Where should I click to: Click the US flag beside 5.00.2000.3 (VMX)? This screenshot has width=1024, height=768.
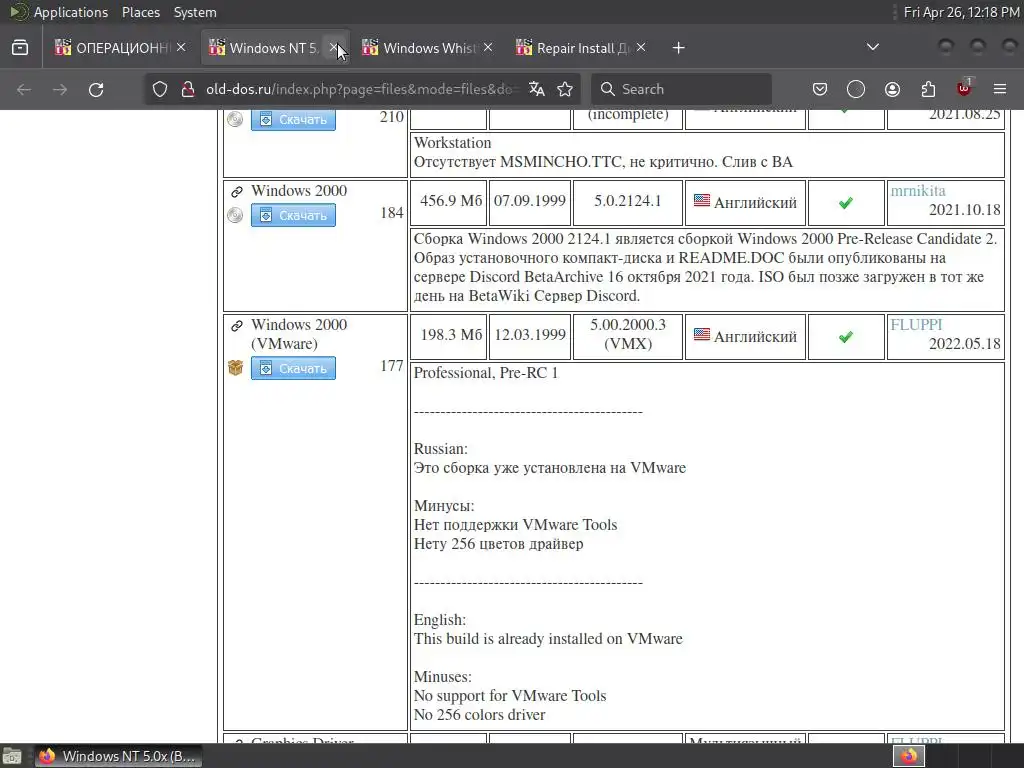point(702,334)
